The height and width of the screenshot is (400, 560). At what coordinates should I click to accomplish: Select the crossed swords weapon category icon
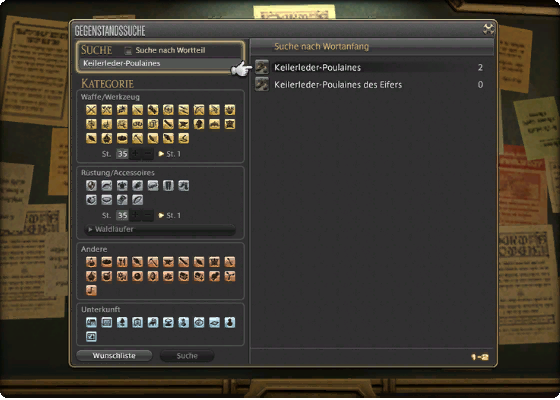[x=91, y=110]
